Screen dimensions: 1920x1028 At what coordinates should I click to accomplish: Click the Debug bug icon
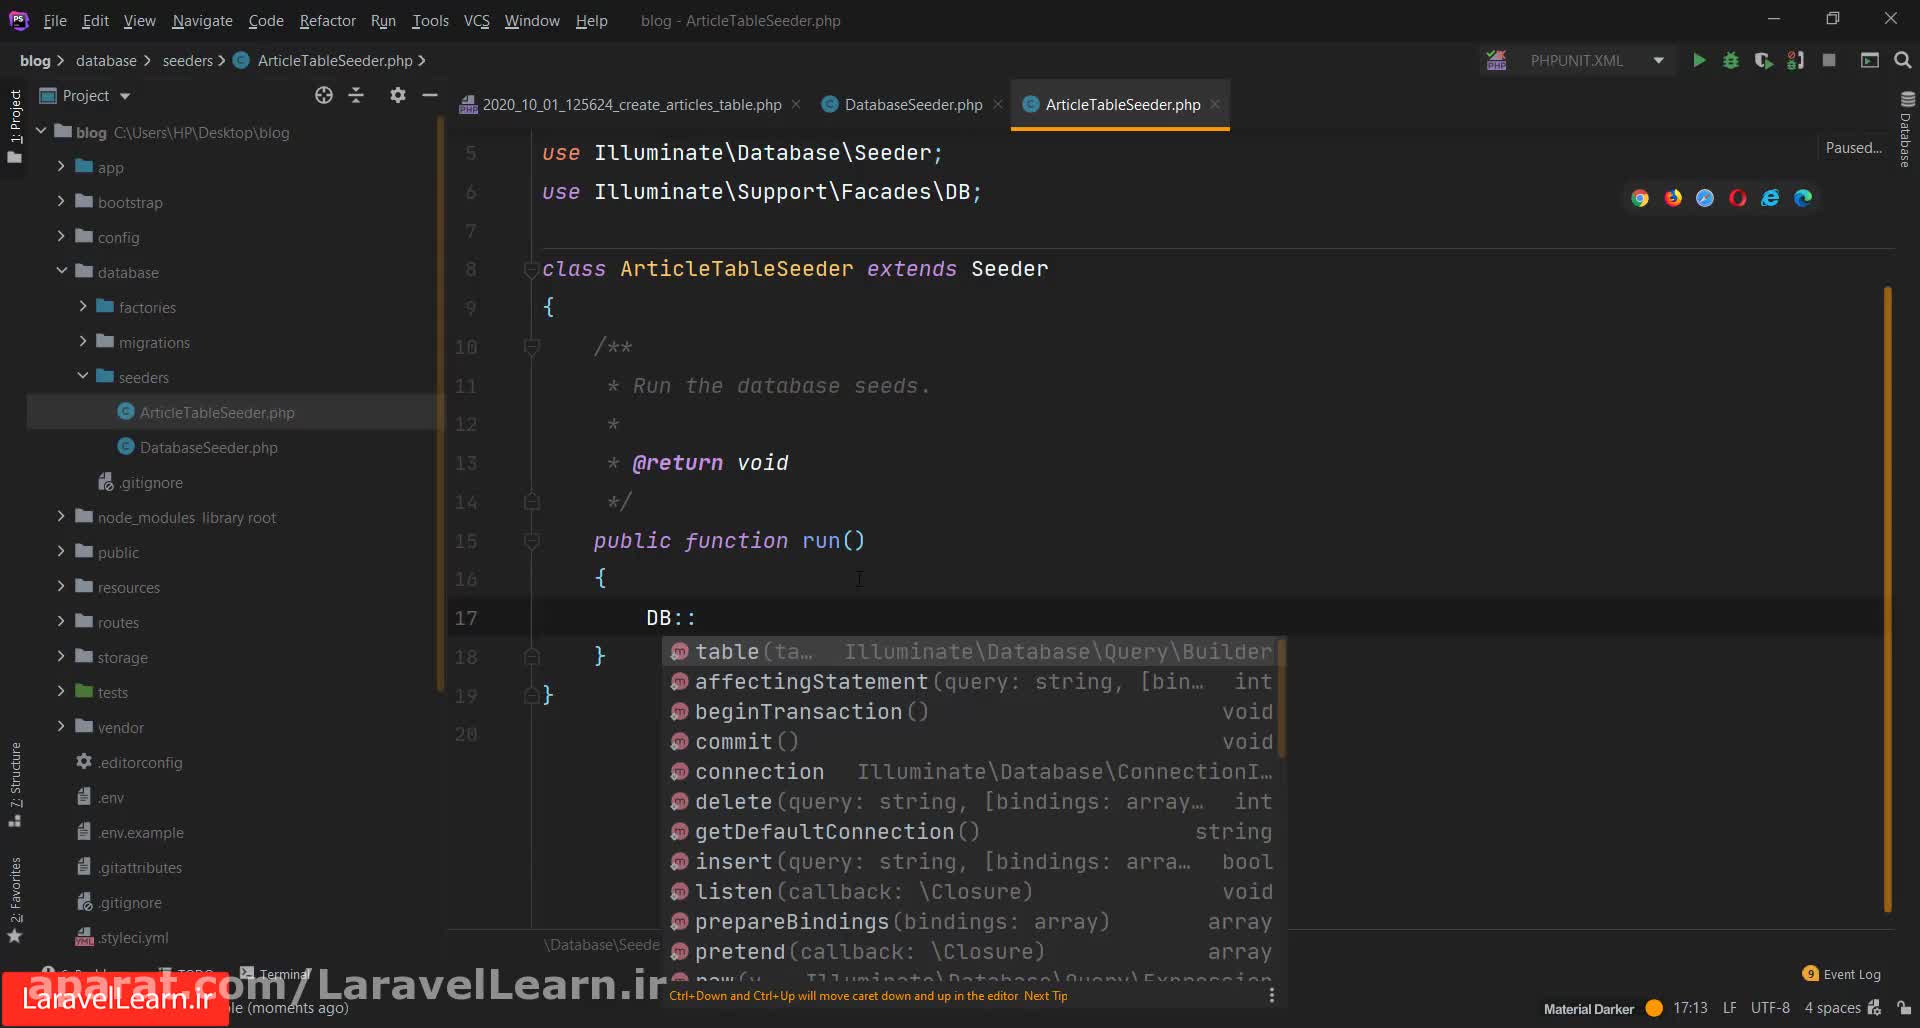point(1731,61)
